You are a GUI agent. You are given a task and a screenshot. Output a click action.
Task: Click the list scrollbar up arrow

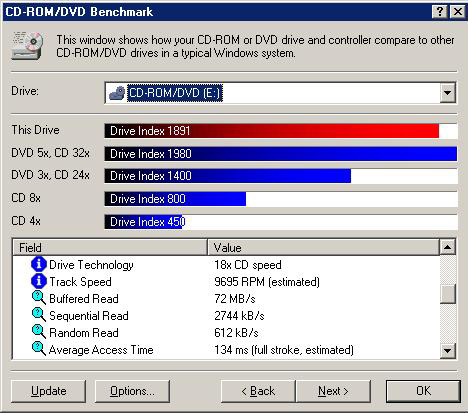click(x=447, y=247)
